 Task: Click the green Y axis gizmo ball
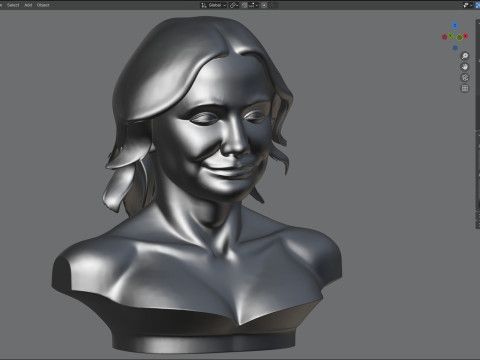[450, 35]
